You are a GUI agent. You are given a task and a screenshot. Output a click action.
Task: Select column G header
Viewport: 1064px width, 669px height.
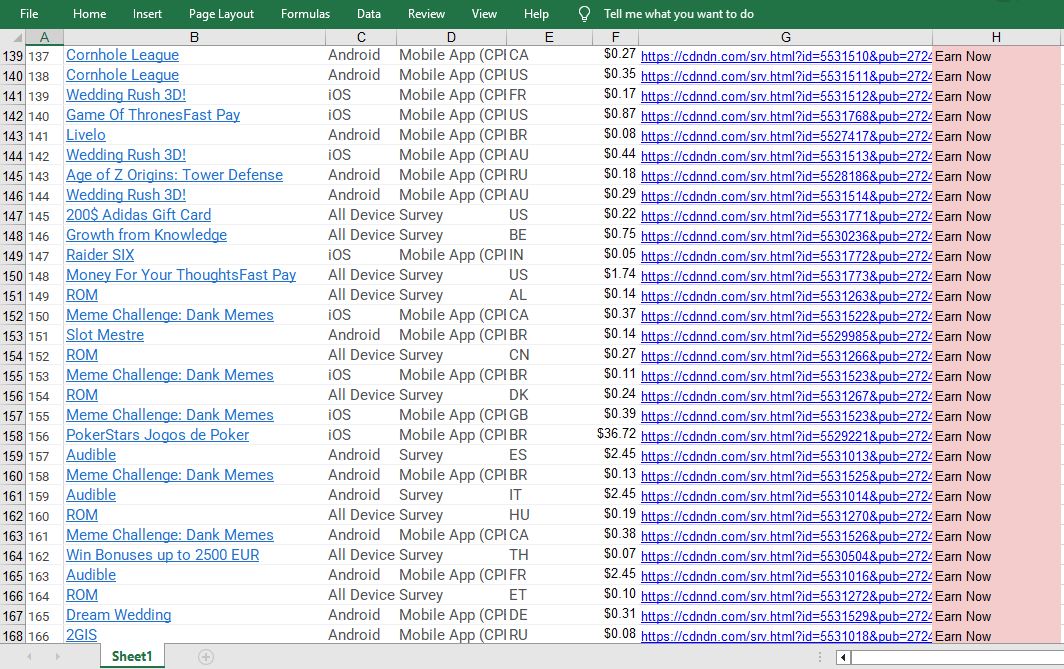pyautogui.click(x=786, y=37)
